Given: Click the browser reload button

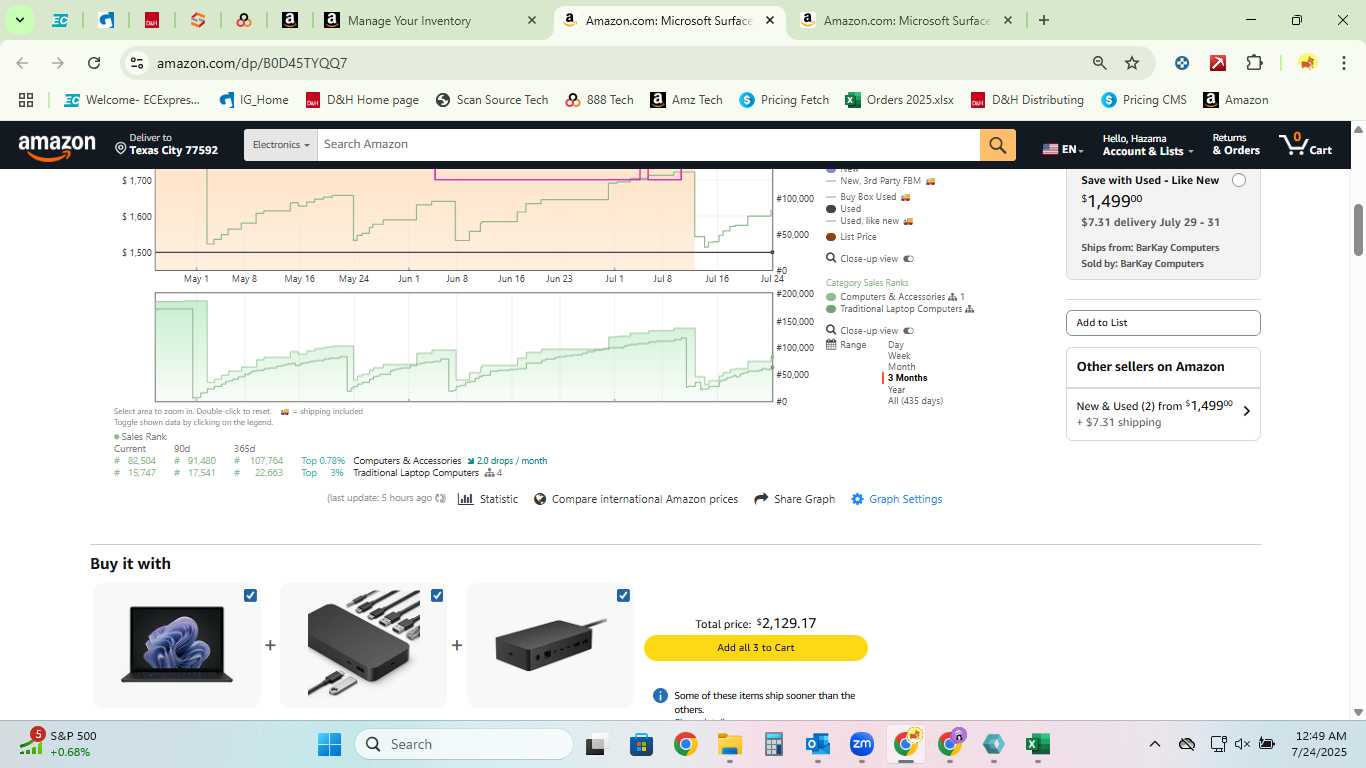Looking at the screenshot, I should pyautogui.click(x=94, y=63).
